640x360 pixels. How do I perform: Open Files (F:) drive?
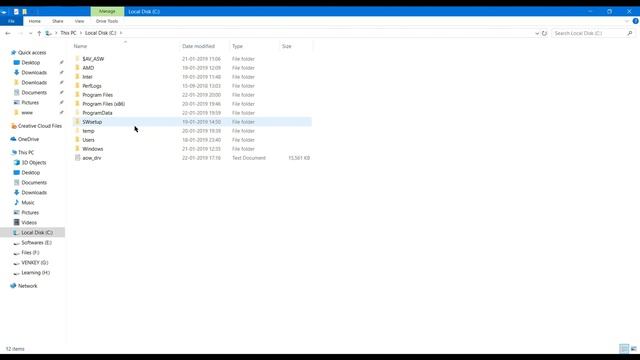30,253
